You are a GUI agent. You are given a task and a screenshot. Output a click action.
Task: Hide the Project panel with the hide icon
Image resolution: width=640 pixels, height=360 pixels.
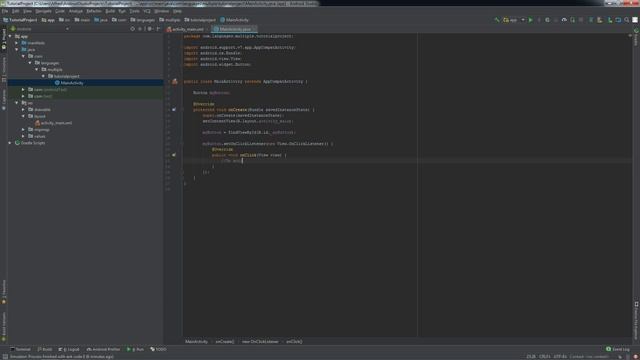[x=158, y=29]
